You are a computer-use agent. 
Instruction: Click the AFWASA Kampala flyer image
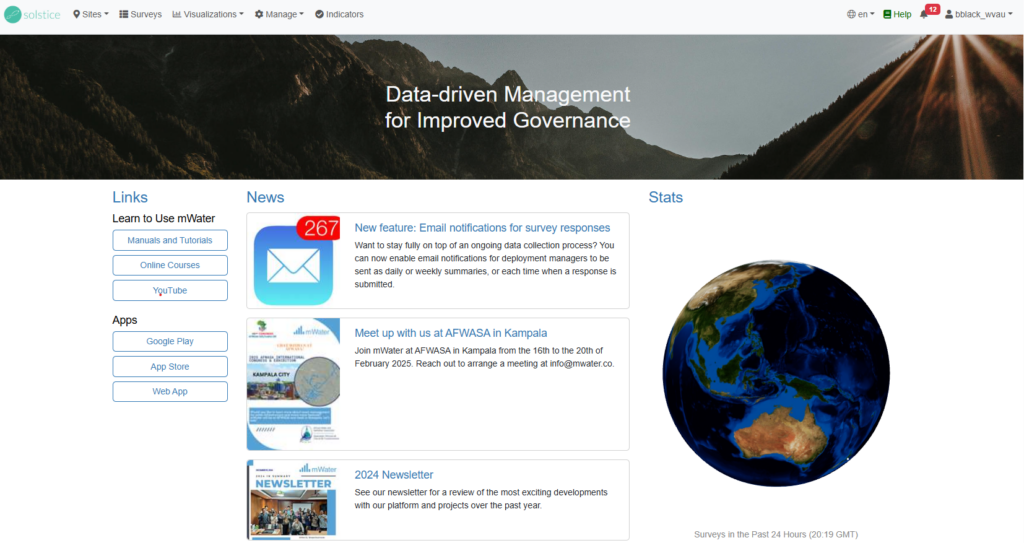tap(293, 384)
